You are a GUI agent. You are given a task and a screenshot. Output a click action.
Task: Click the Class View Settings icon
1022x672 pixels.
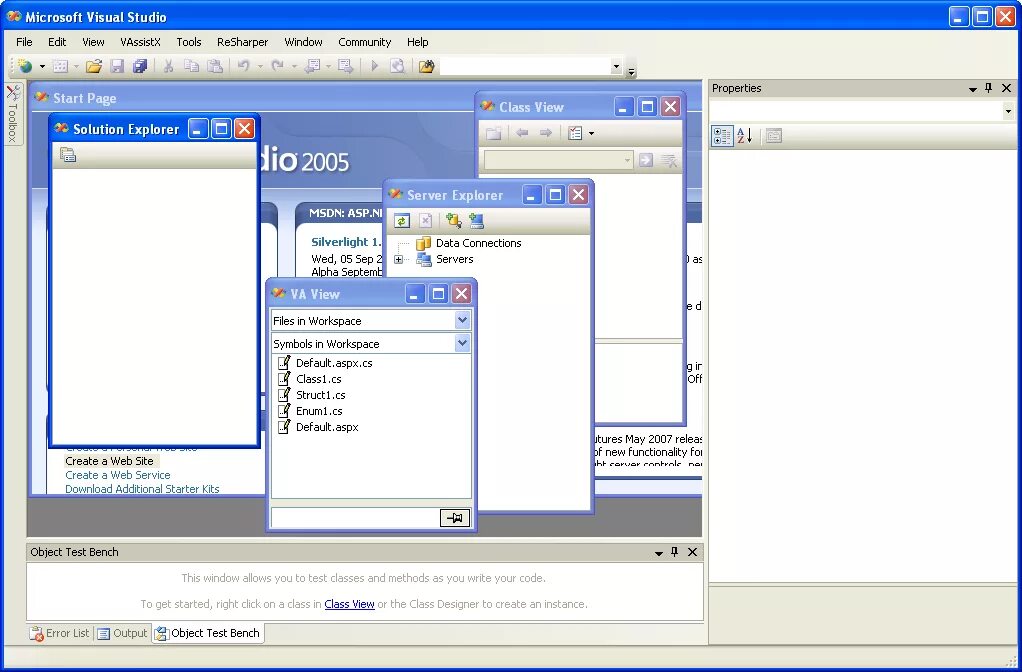[x=575, y=133]
